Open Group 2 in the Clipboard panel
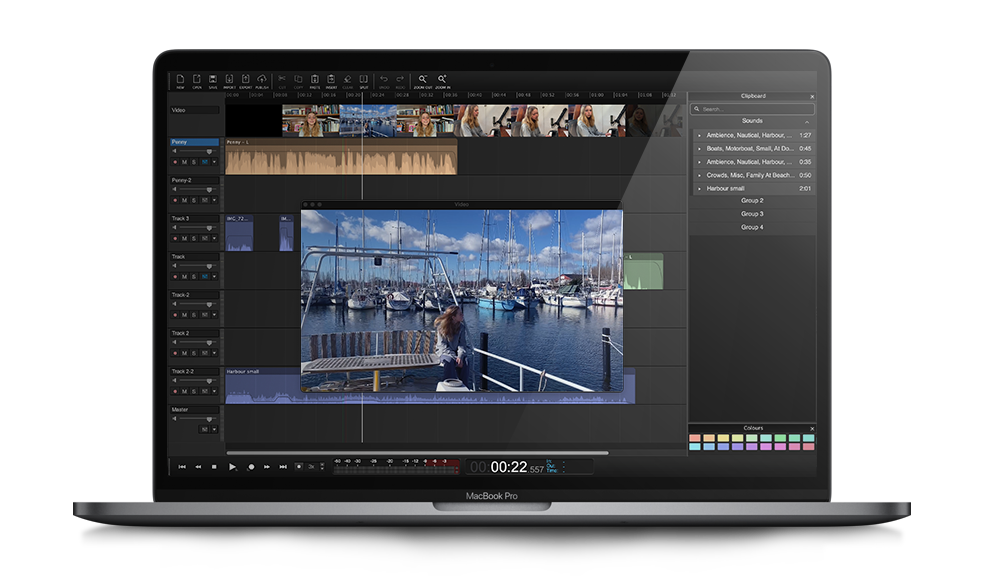984x576 pixels. click(x=752, y=201)
